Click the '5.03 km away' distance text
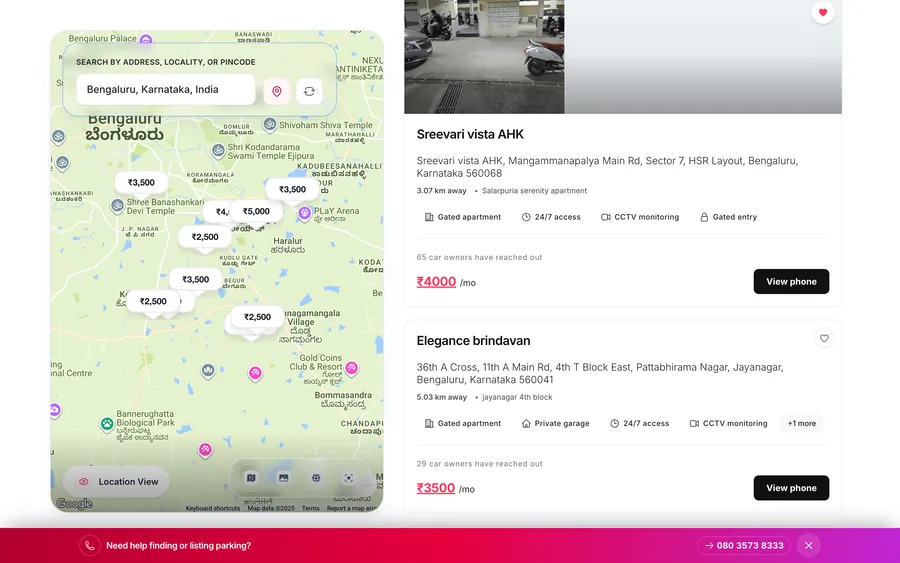 pos(441,397)
